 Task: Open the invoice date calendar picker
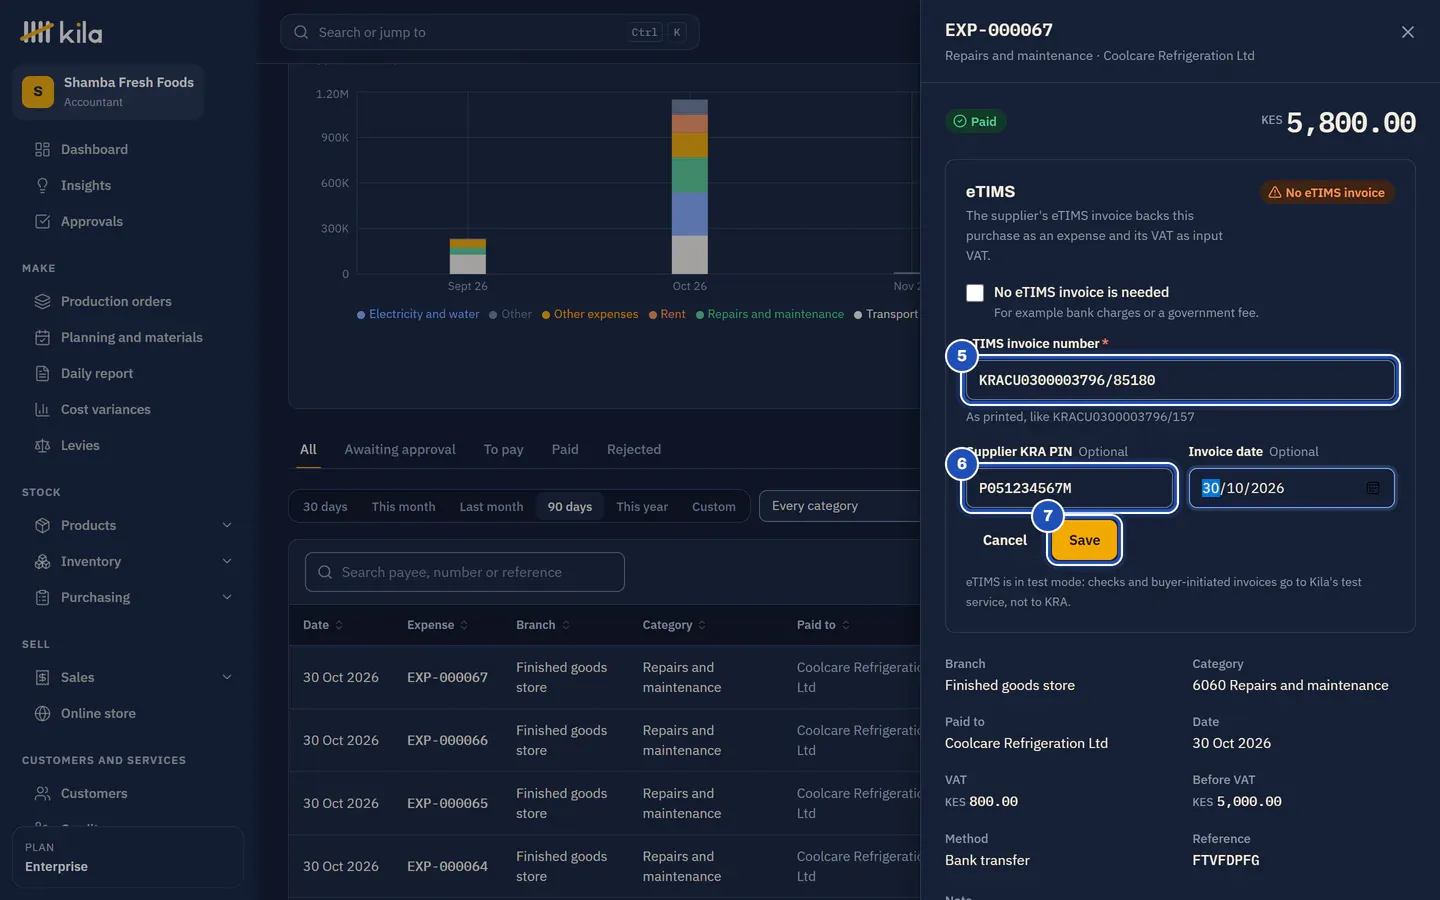[x=1373, y=488]
